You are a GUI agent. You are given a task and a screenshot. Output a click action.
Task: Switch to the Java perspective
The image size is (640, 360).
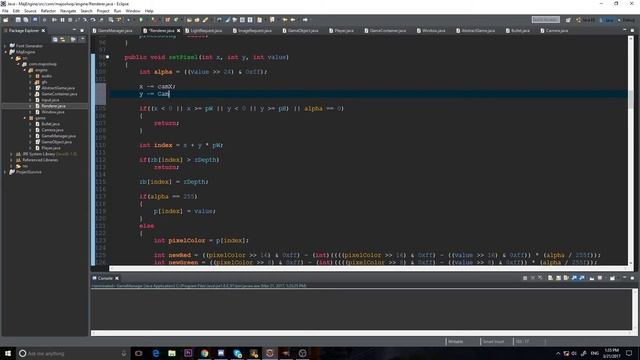click(x=607, y=20)
